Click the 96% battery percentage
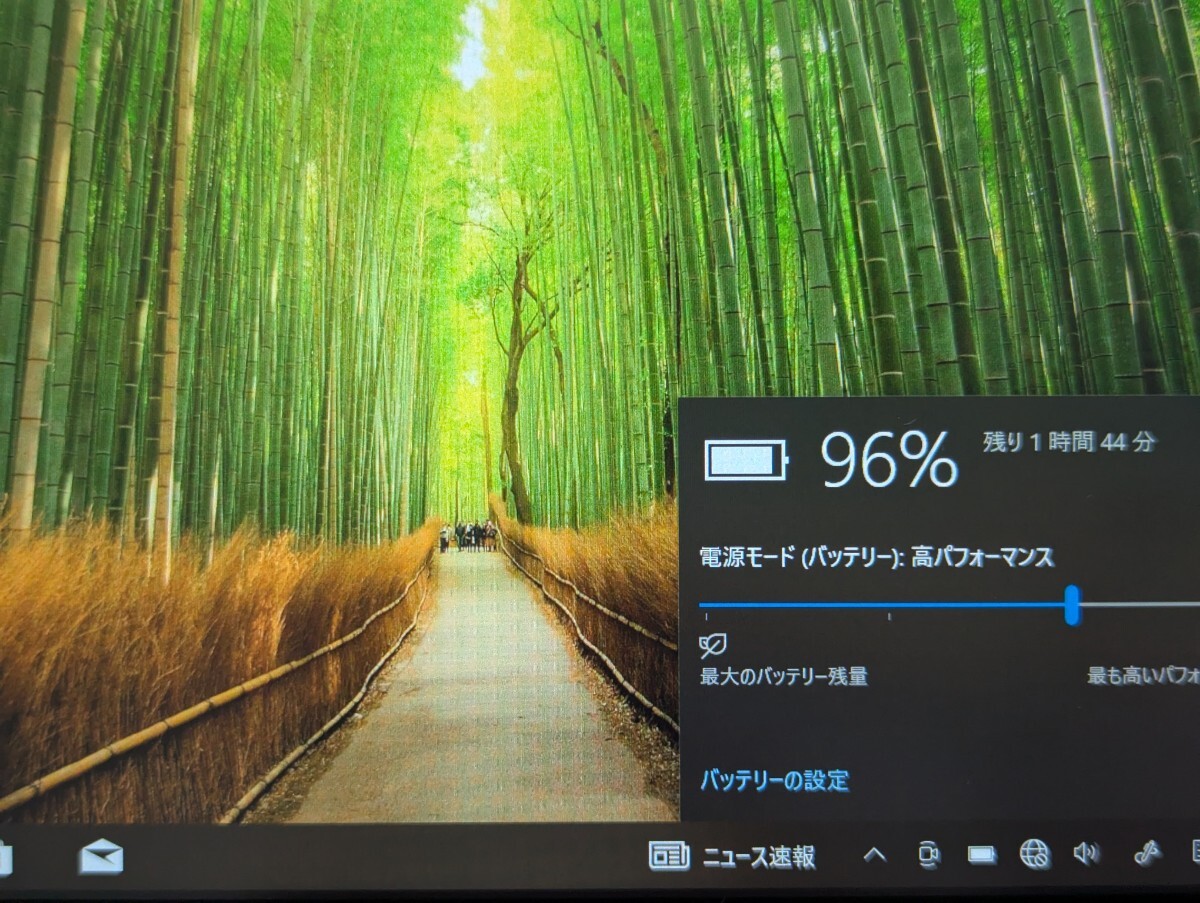The width and height of the screenshot is (1200, 903). click(x=889, y=460)
